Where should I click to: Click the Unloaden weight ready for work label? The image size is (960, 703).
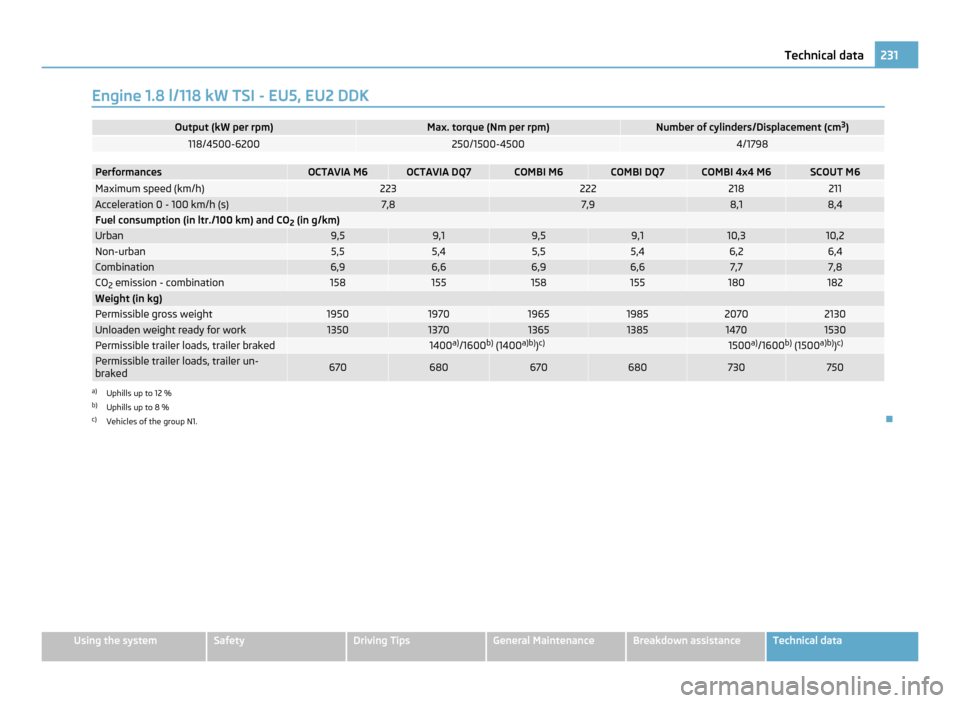[x=170, y=330]
